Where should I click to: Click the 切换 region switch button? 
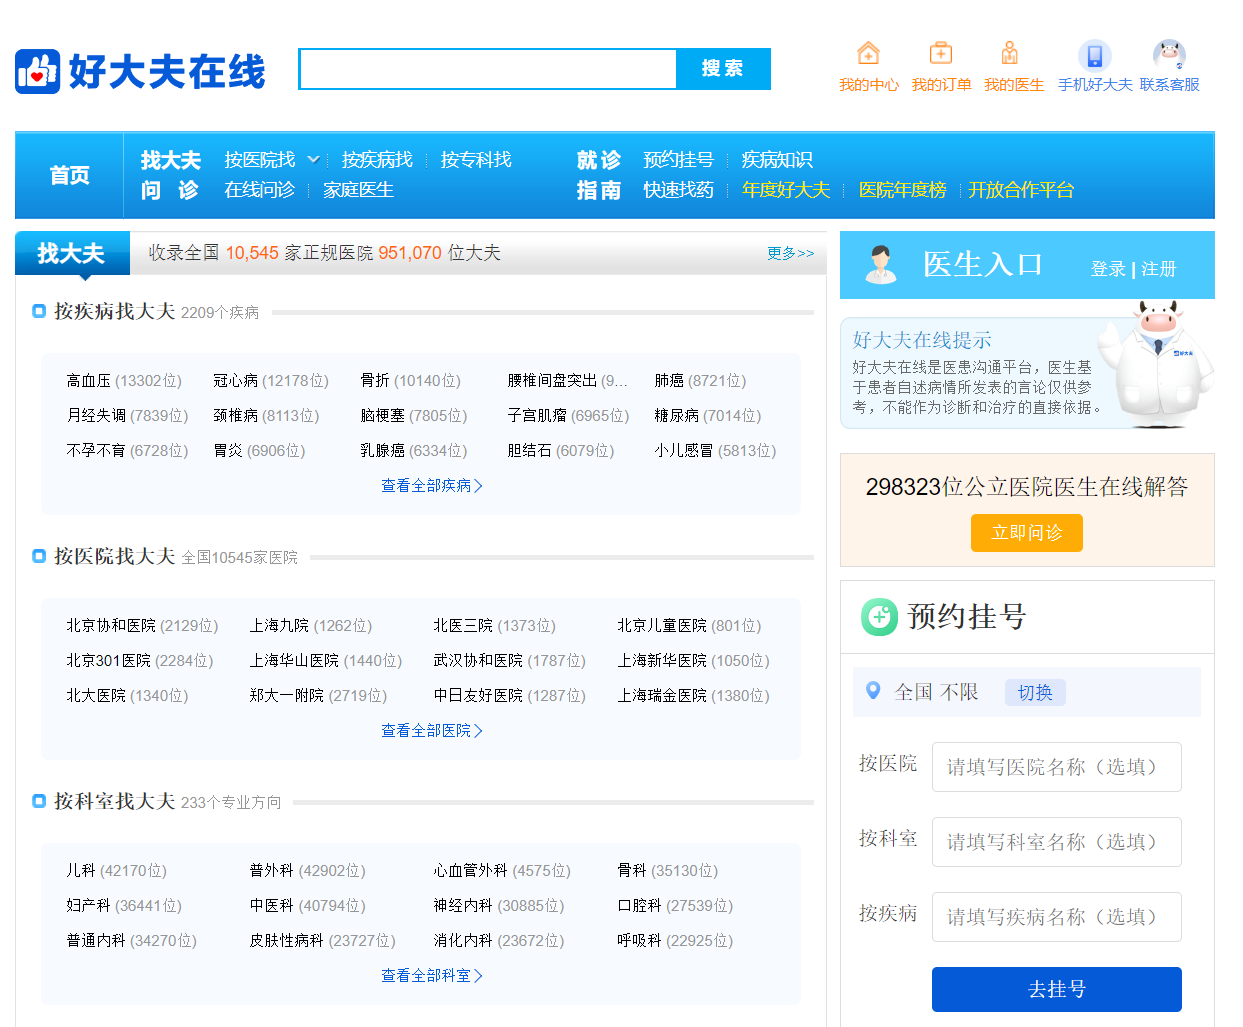click(x=1034, y=692)
